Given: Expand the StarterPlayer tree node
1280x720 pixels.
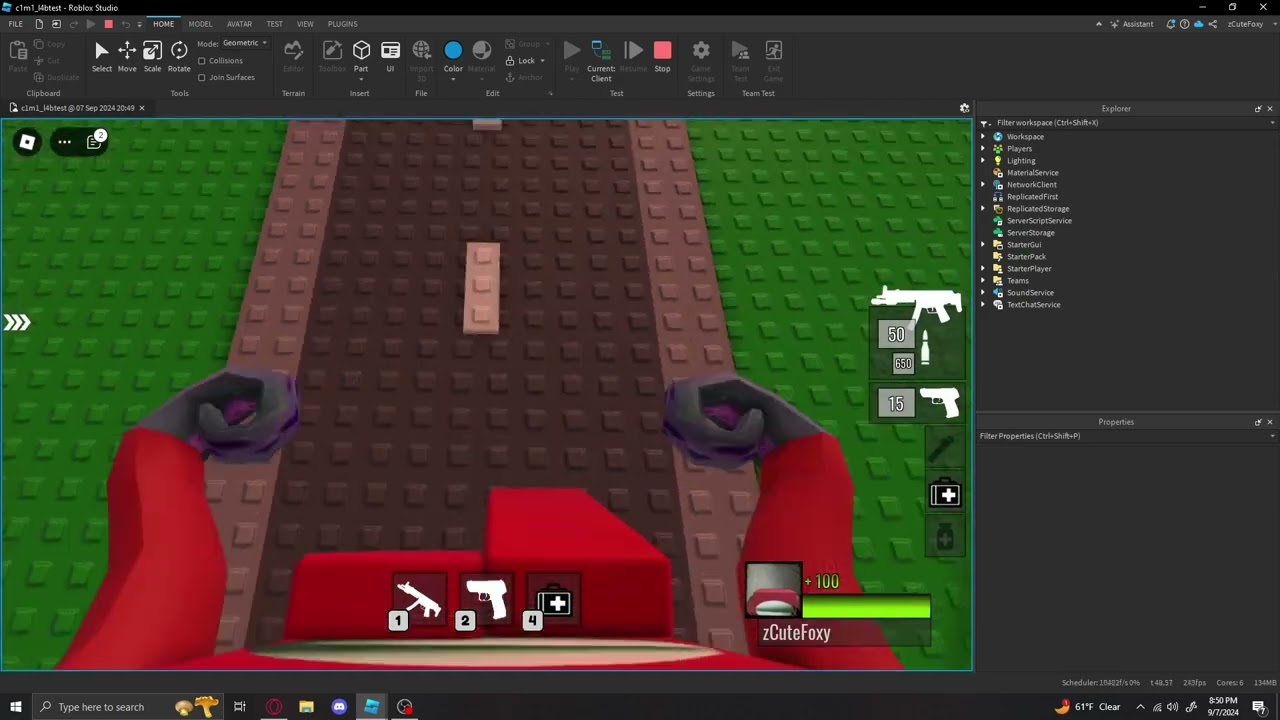Looking at the screenshot, I should pos(983,269).
